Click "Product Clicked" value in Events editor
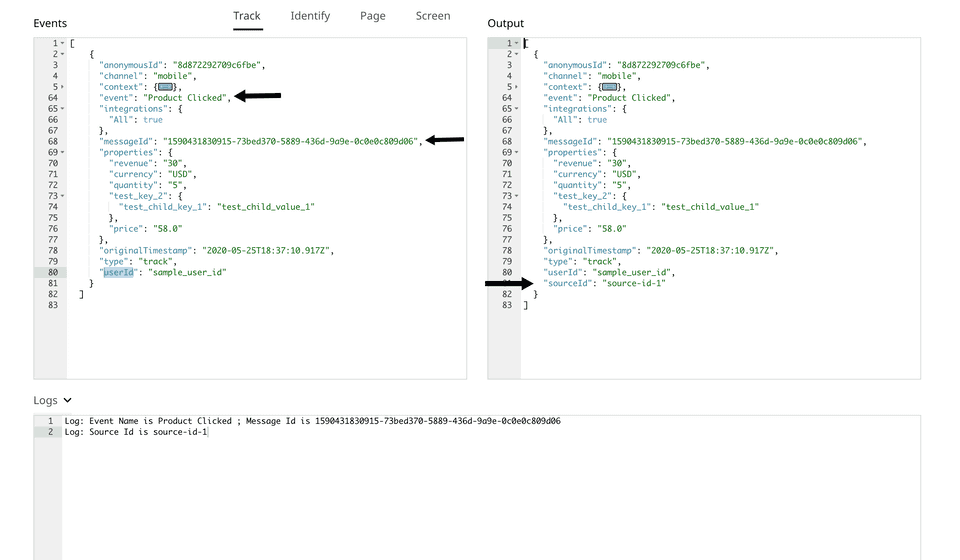The width and height of the screenshot is (960, 560). click(186, 98)
